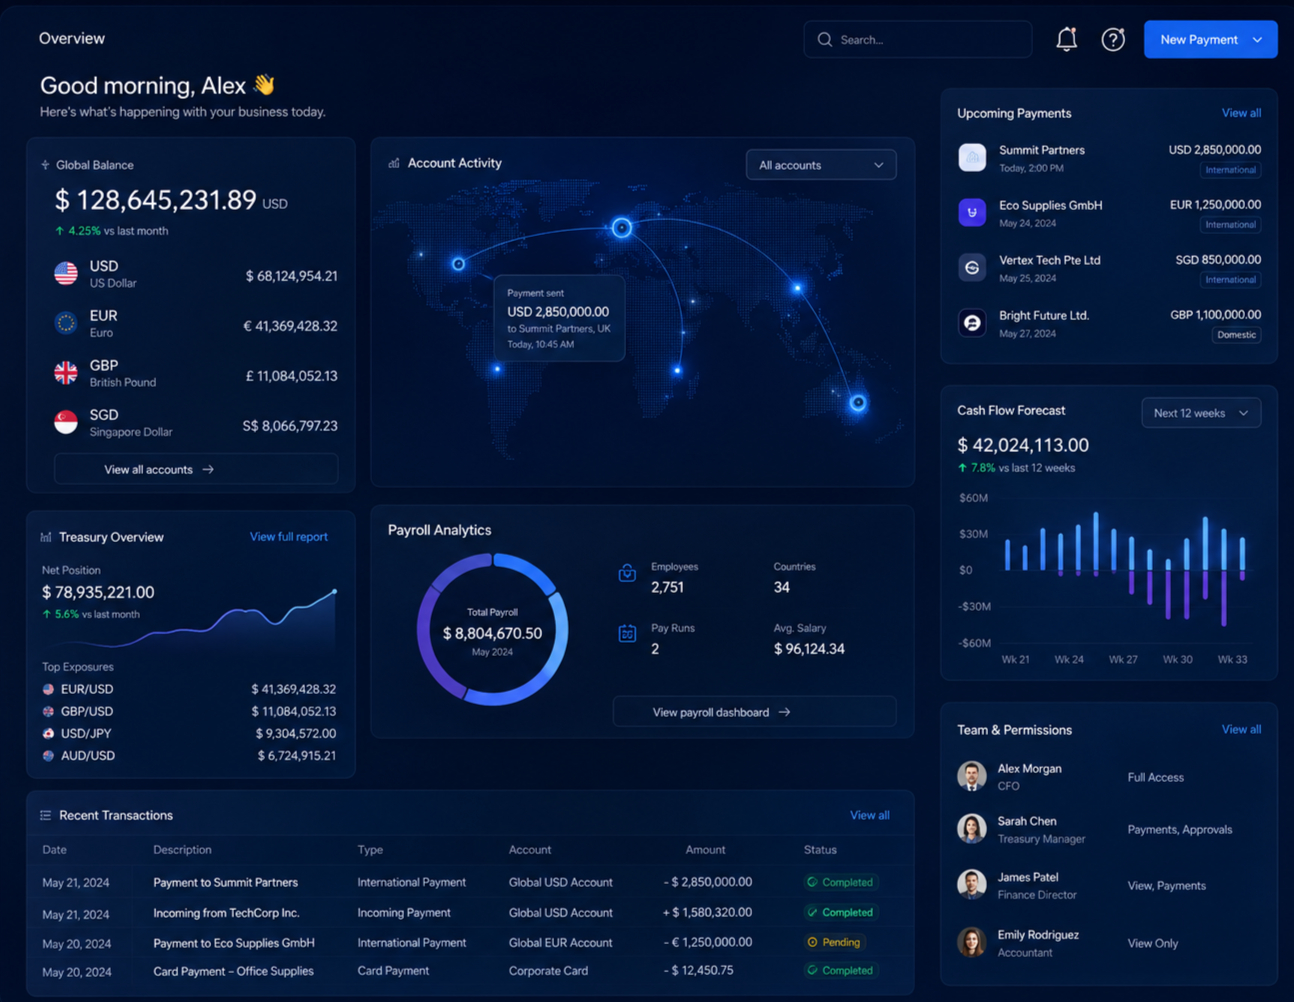Image resolution: width=1294 pixels, height=1002 pixels.
Task: Click the Treasury Overview chart icon
Action: 46,537
